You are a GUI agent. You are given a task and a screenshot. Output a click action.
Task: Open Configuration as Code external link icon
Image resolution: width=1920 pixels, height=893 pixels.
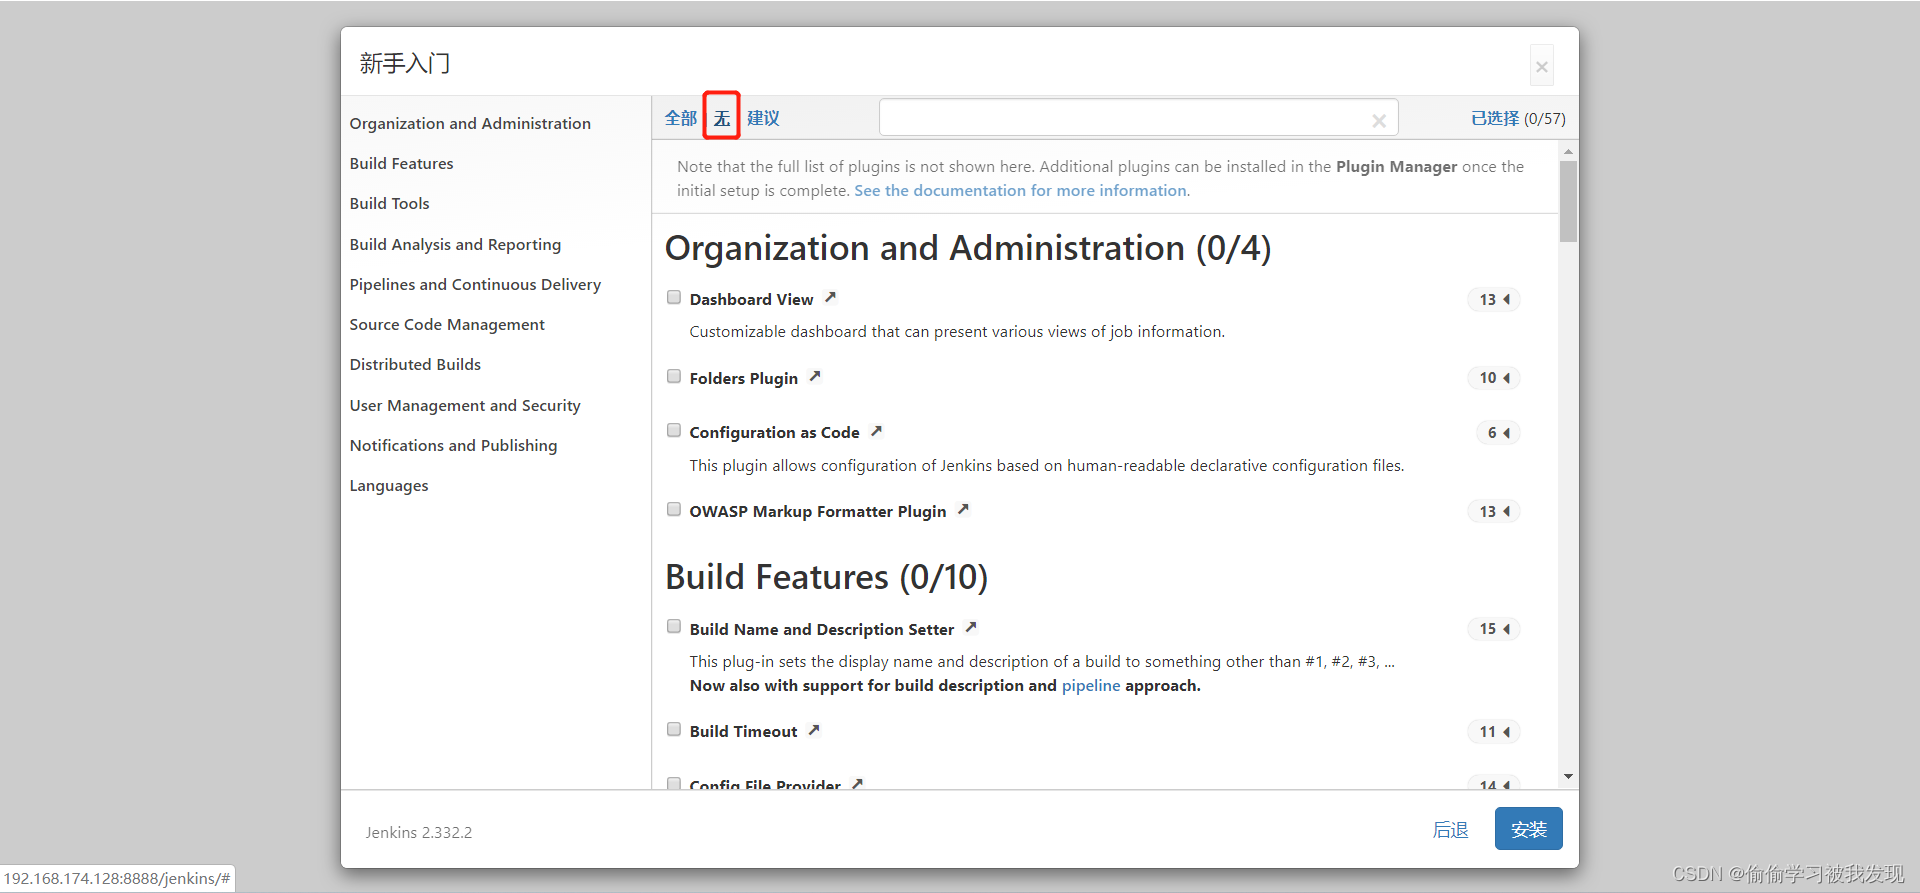(876, 431)
